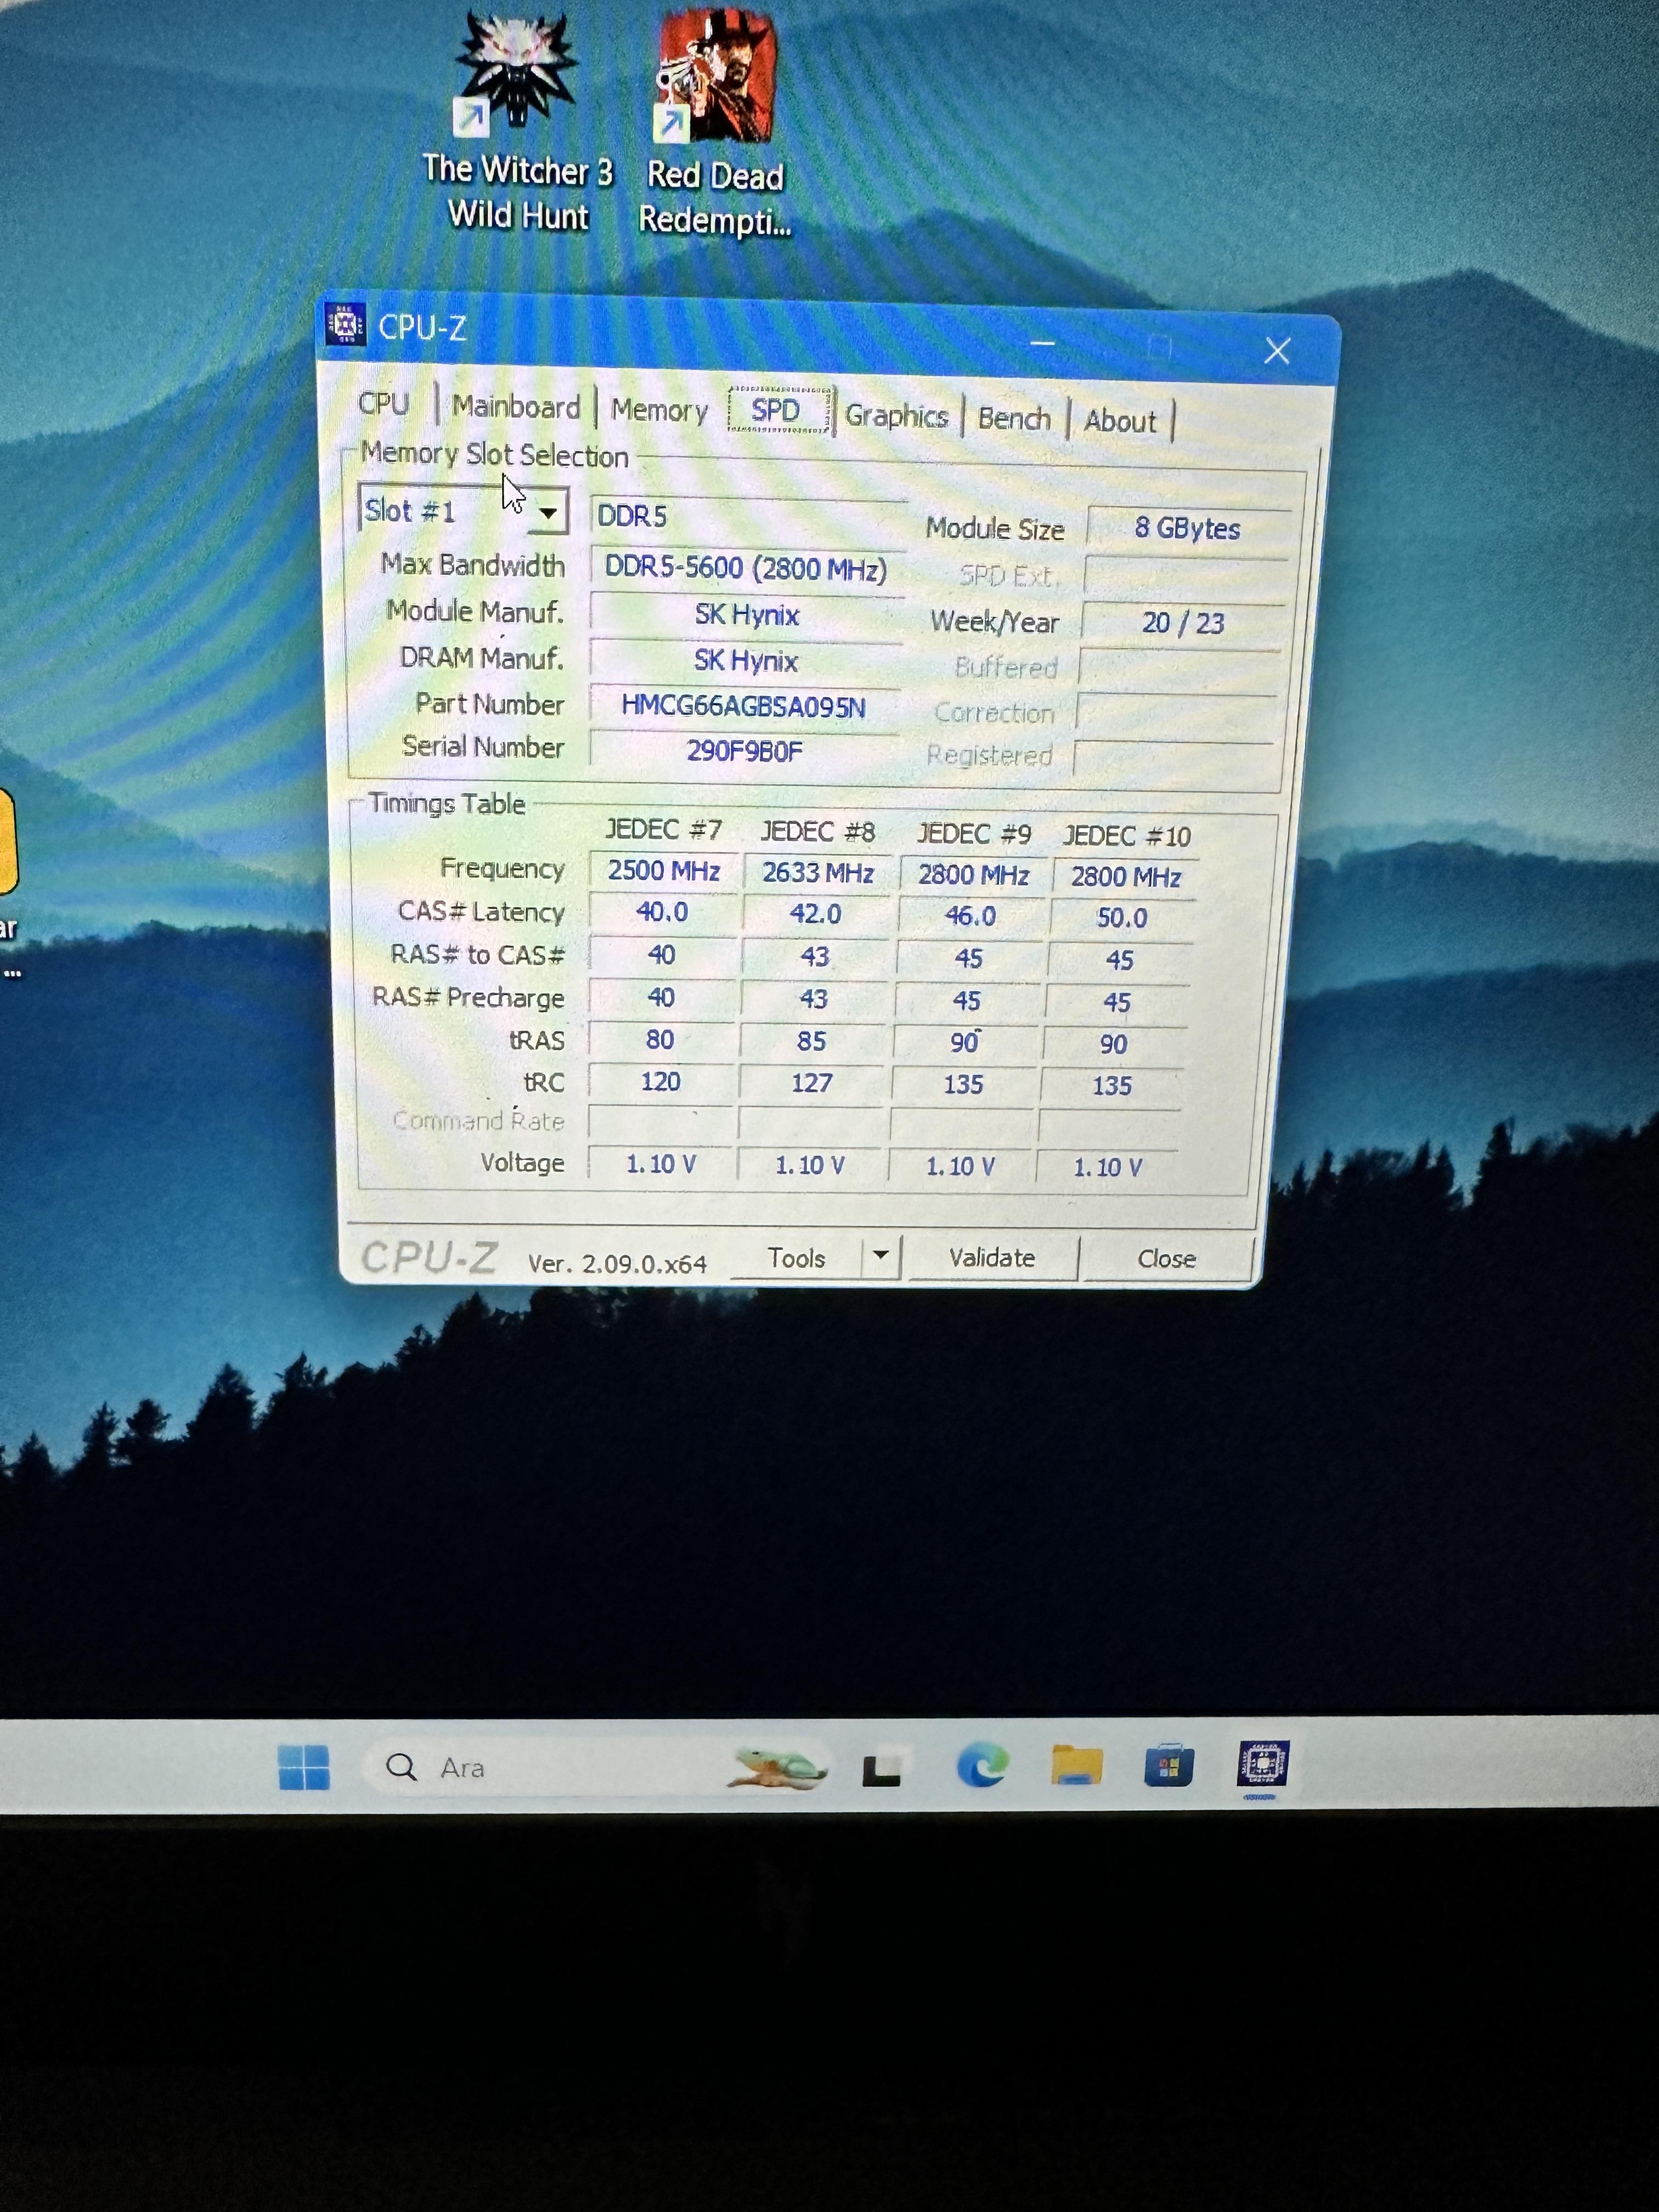
Task: Open the Tools dropdown arrow
Action: [881, 1256]
